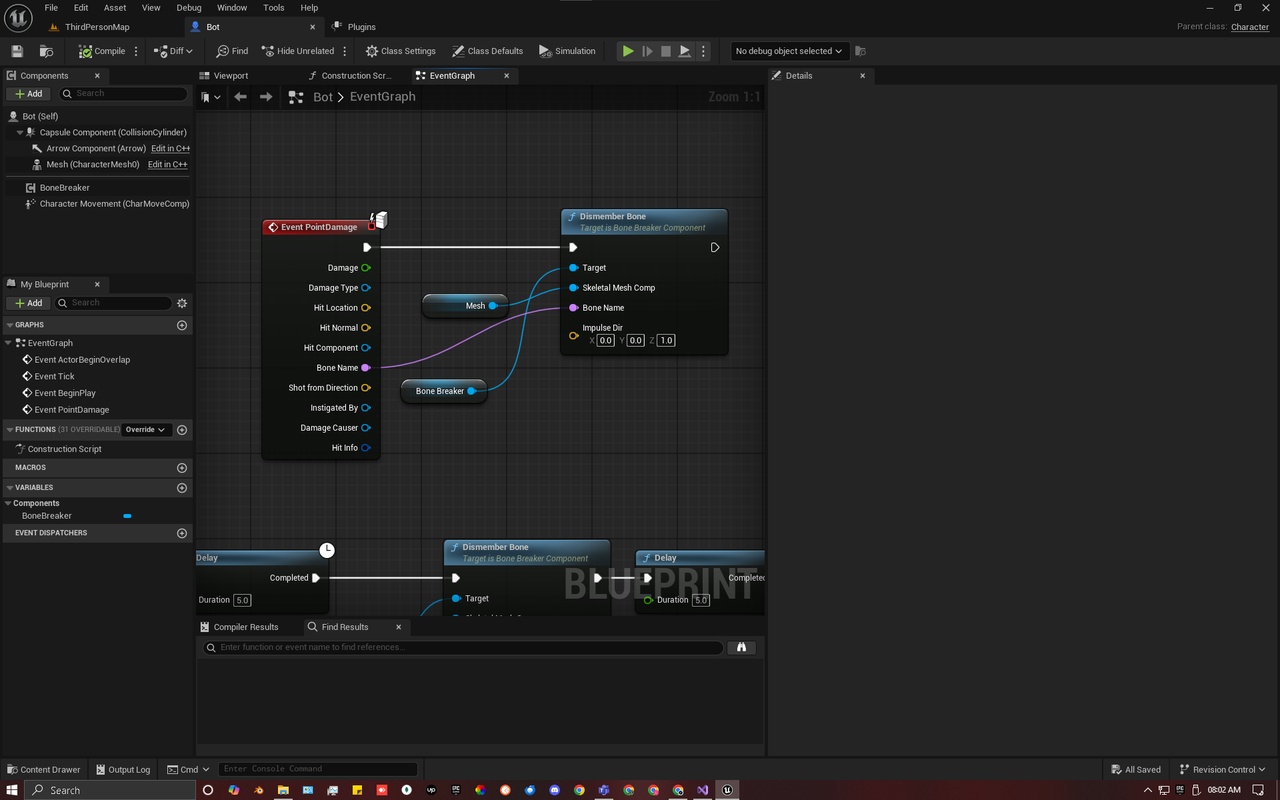This screenshot has width=1280, height=800.
Task: Open the functions Override dropdown
Action: point(145,430)
